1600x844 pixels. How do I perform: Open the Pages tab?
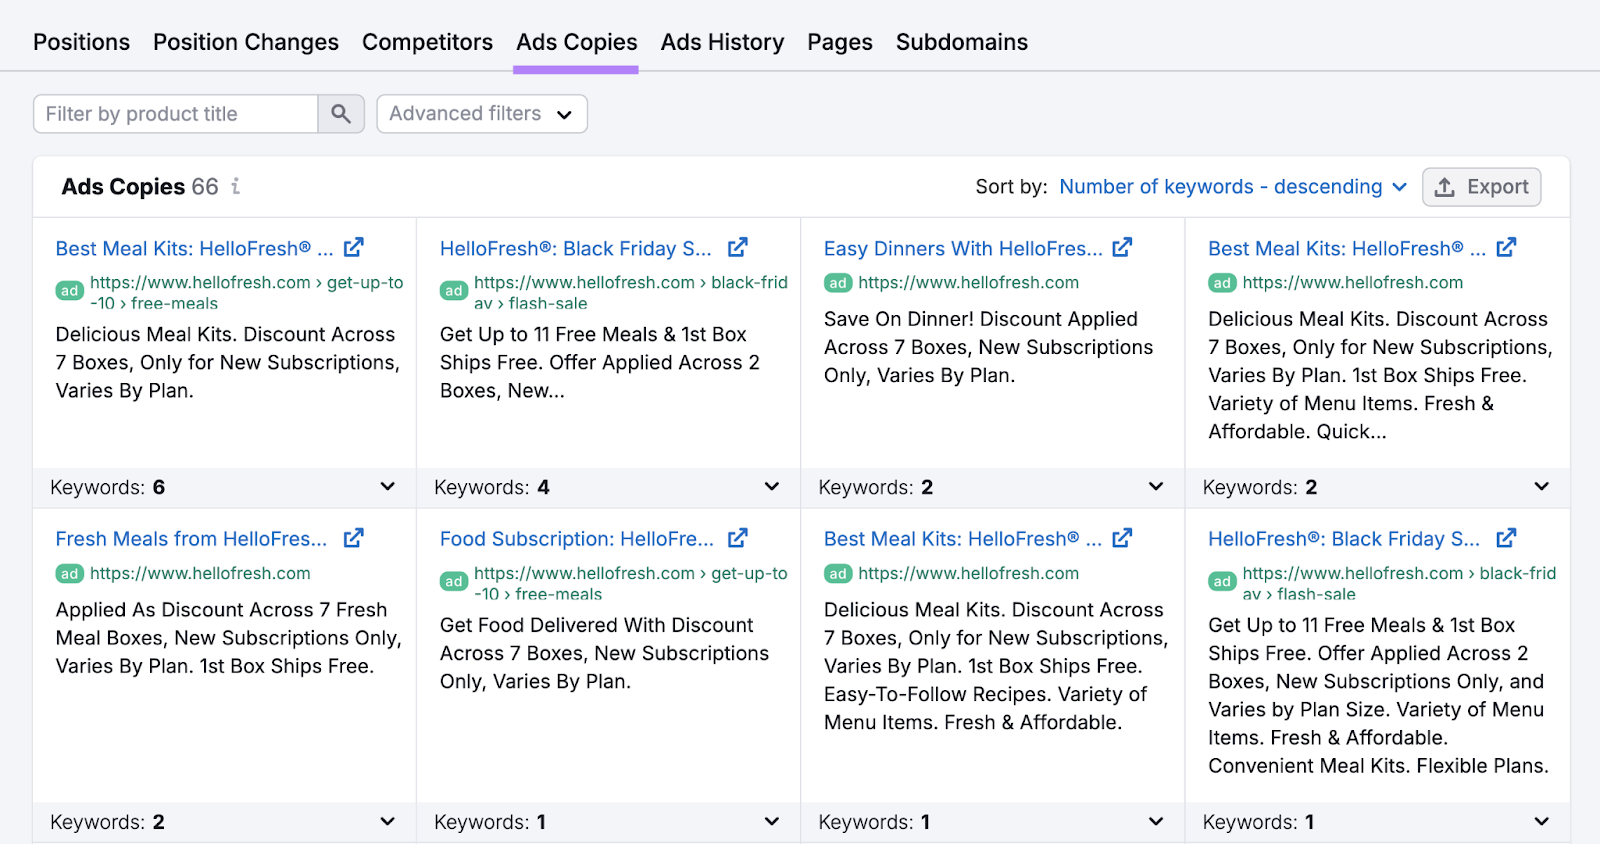click(840, 42)
